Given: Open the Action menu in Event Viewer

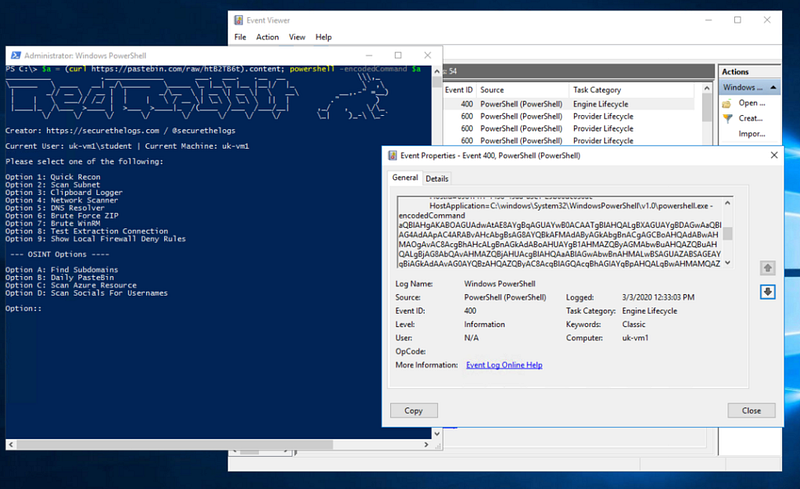Looking at the screenshot, I should 267,37.
